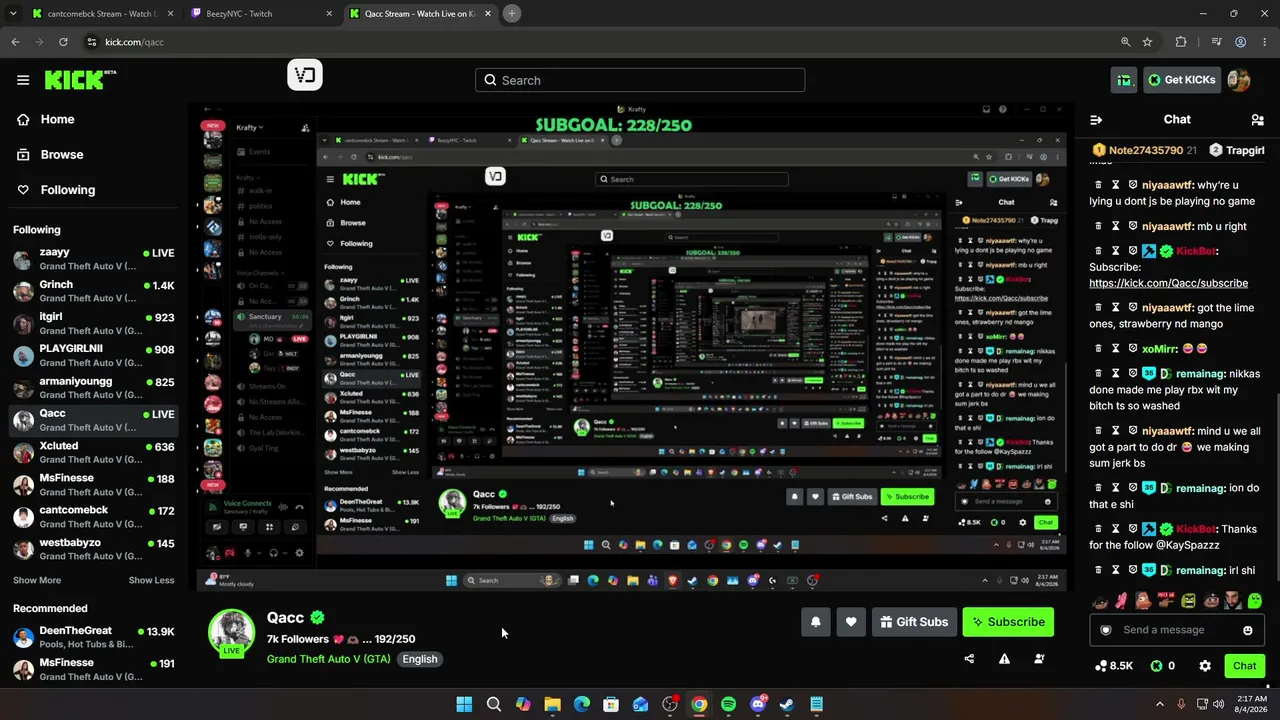This screenshot has height=720, width=1280.
Task: Show hidden system tray icons
Action: [1160, 705]
